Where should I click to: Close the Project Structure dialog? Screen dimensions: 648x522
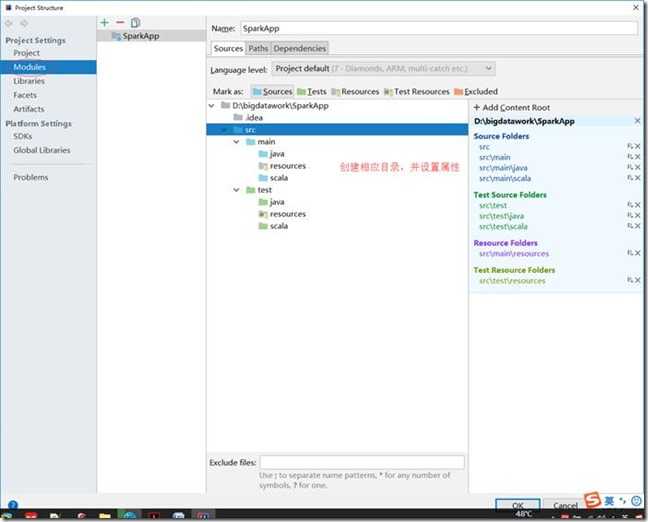pos(636,7)
